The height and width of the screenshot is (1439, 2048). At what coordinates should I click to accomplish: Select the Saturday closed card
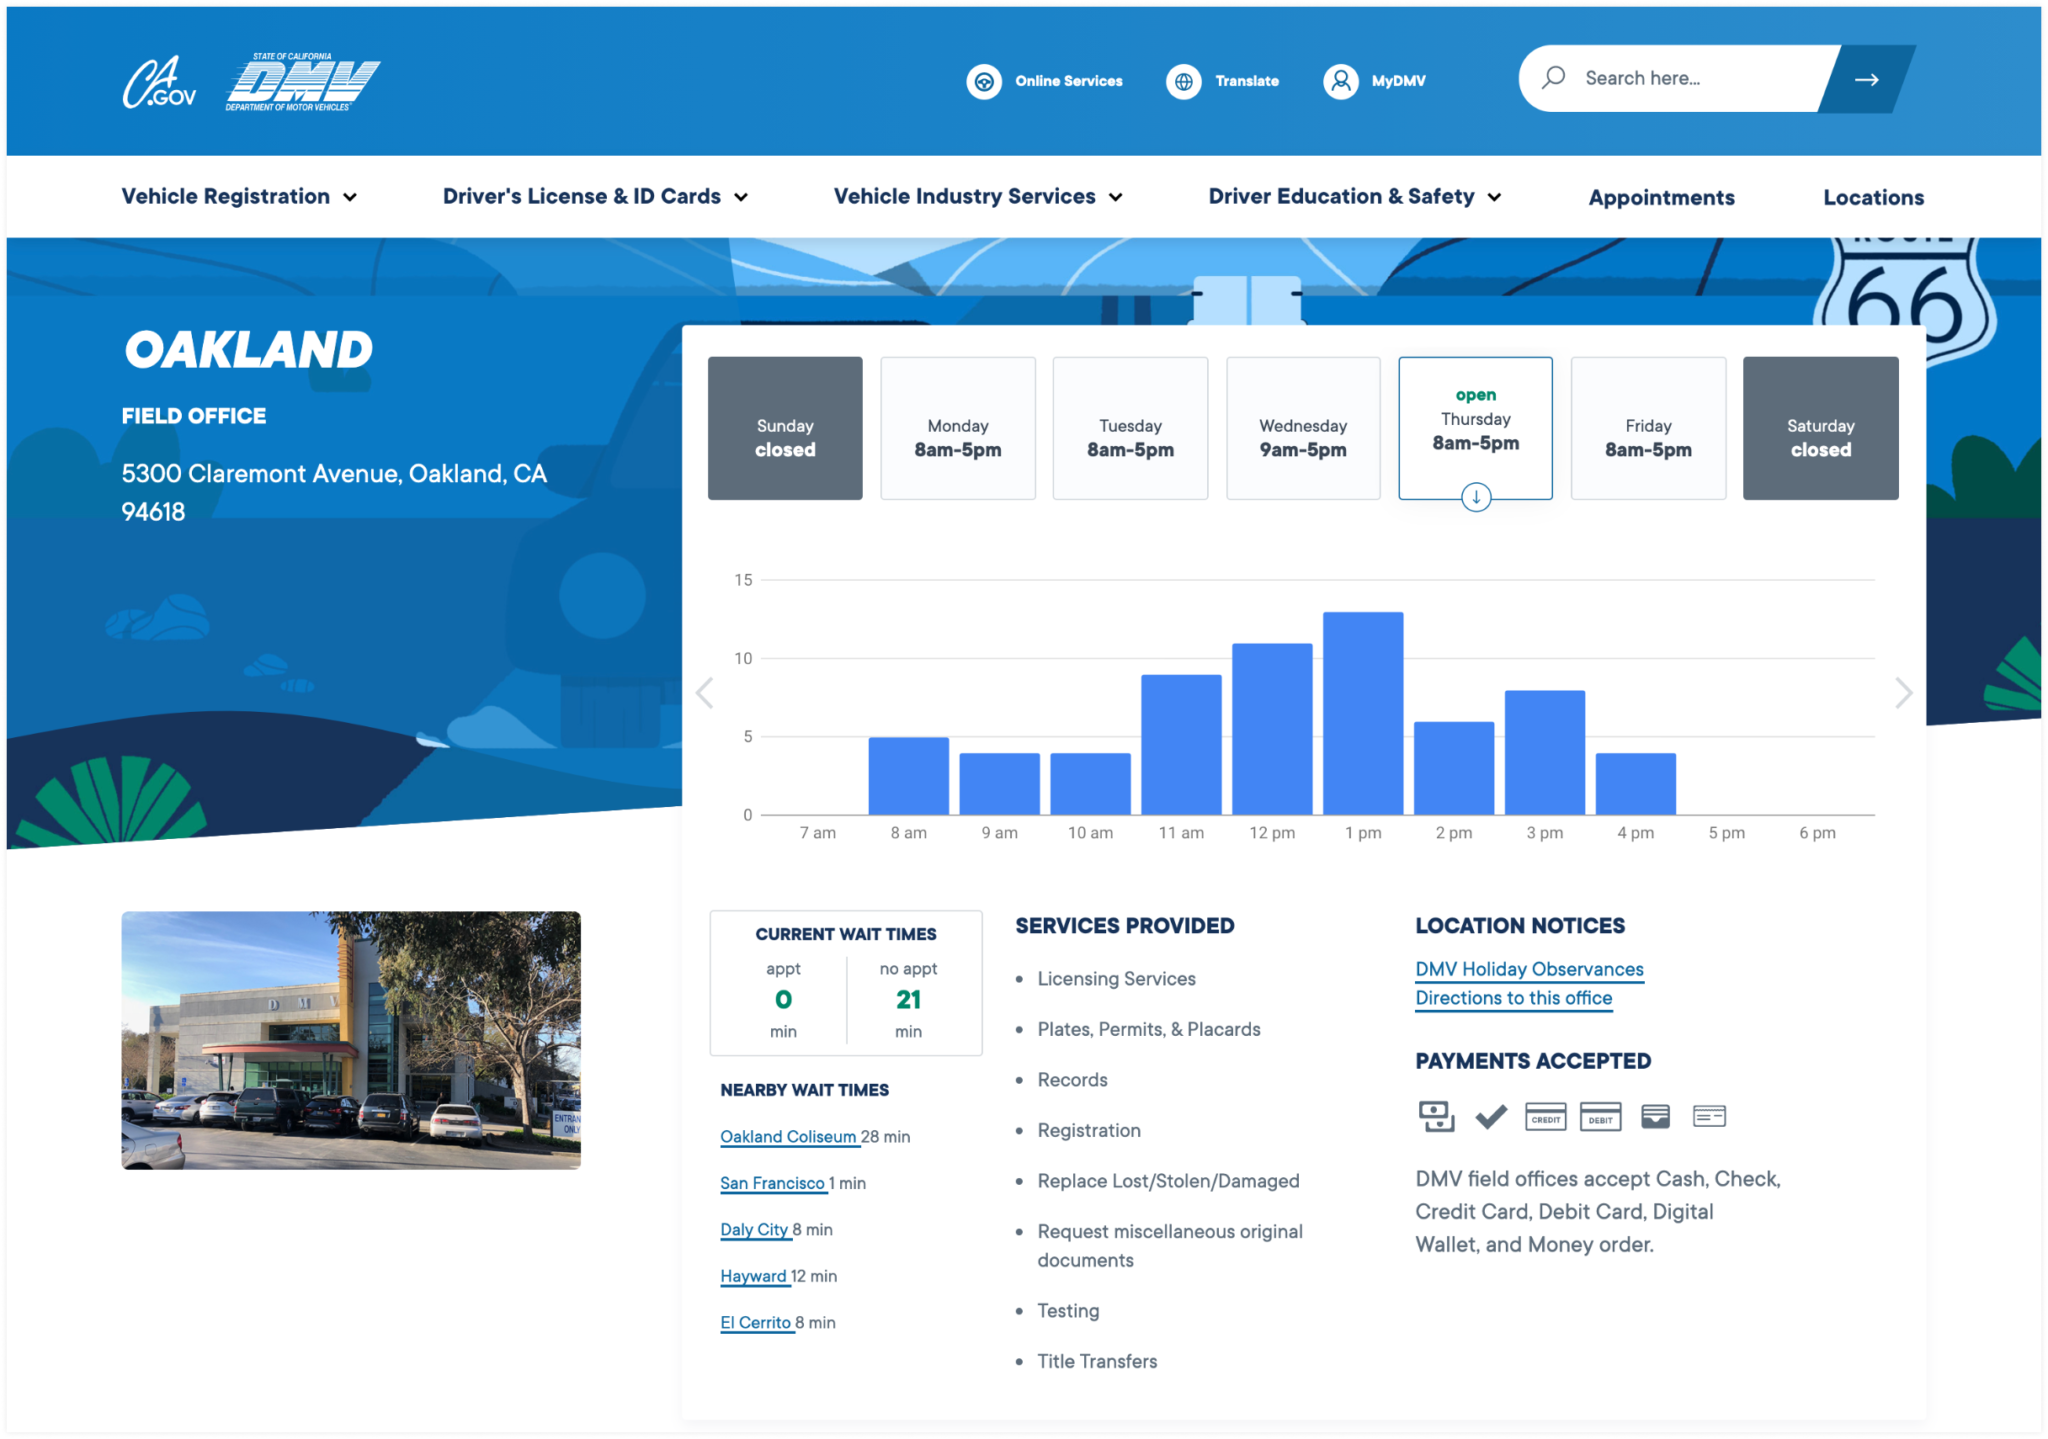coord(1820,428)
